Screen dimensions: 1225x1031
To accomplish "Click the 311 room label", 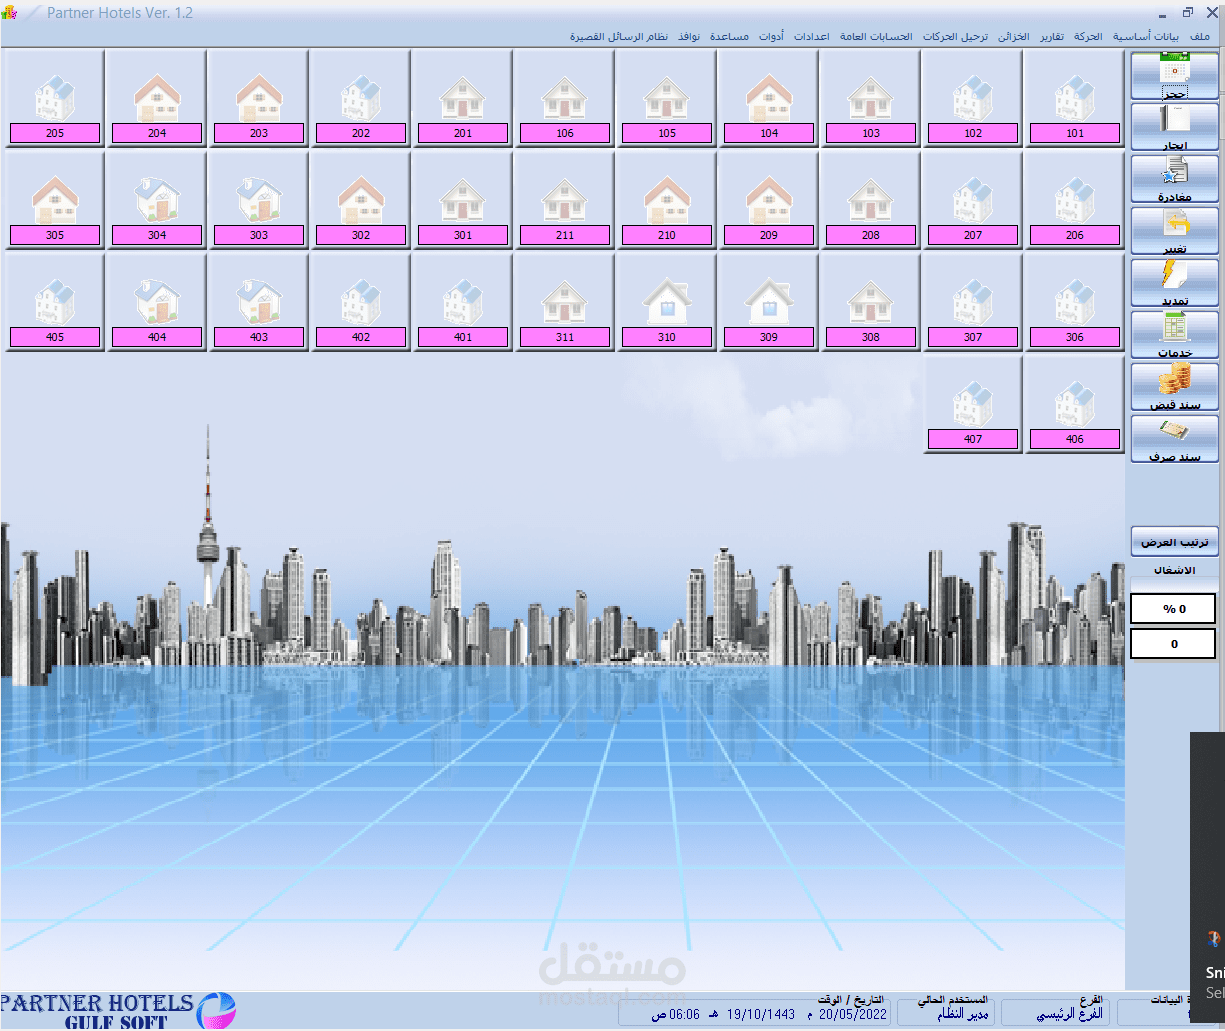I will [565, 337].
